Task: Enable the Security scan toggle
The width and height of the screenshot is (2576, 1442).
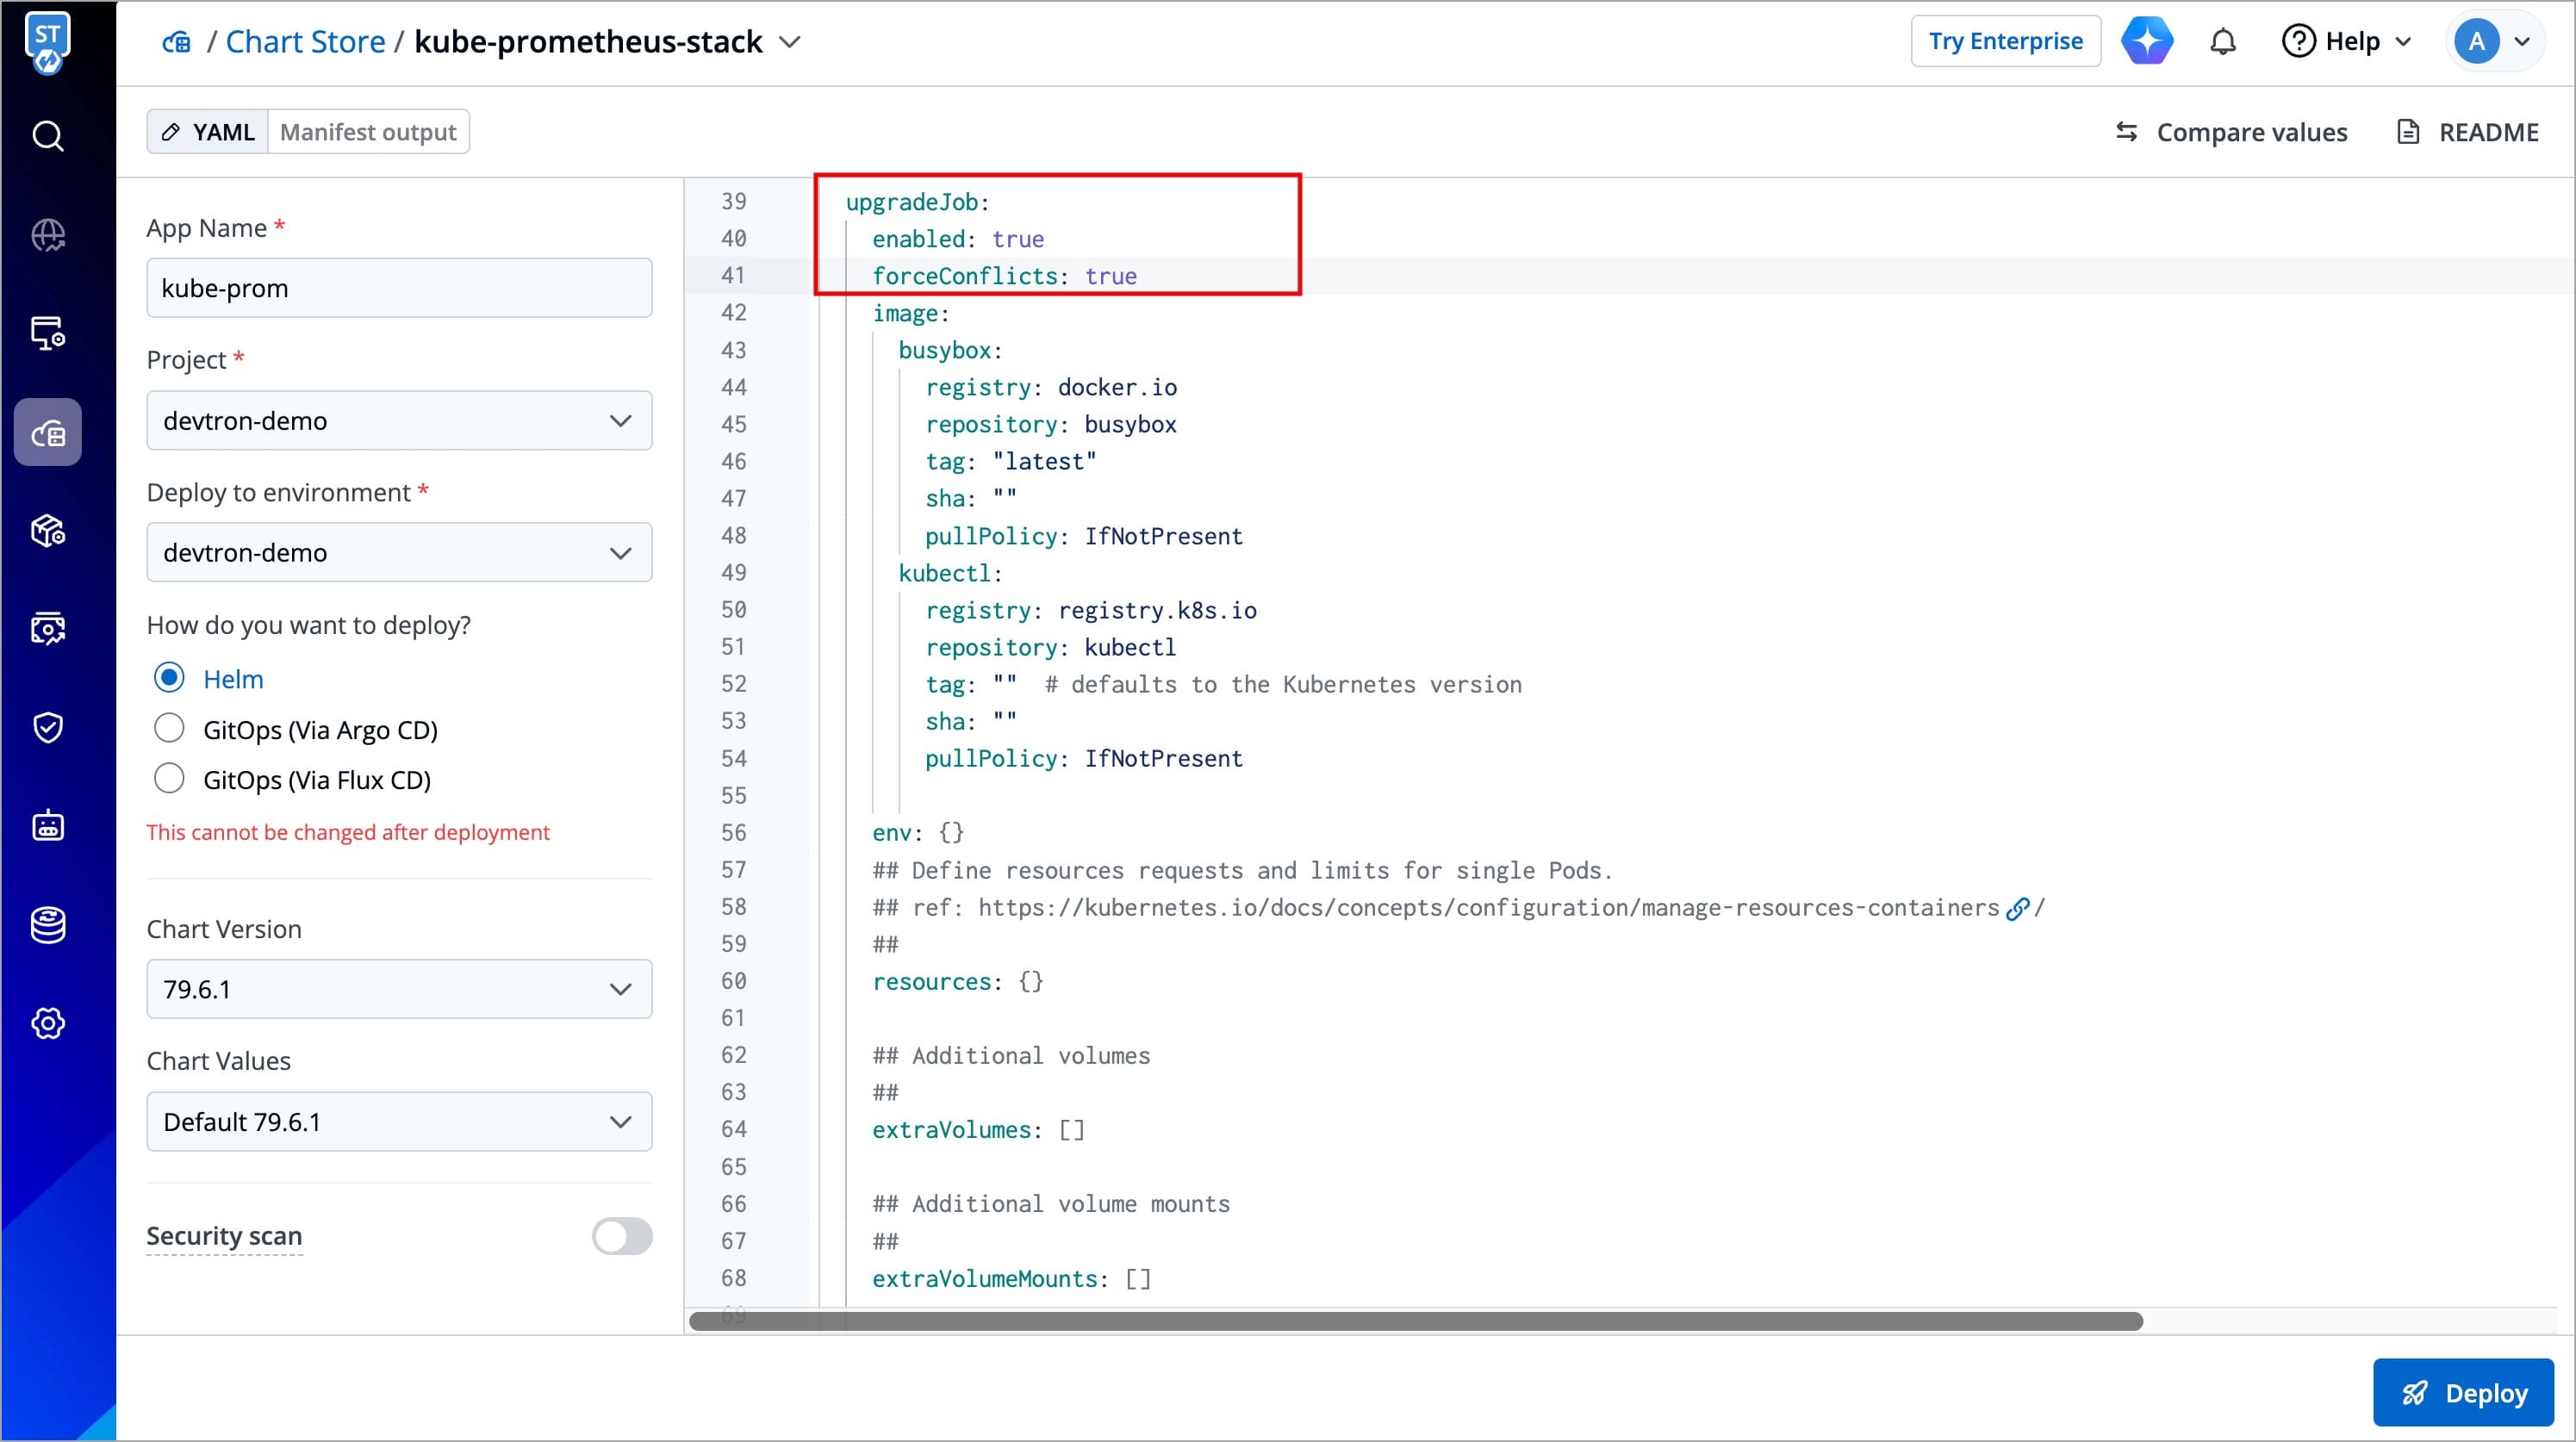Action: coord(621,1236)
